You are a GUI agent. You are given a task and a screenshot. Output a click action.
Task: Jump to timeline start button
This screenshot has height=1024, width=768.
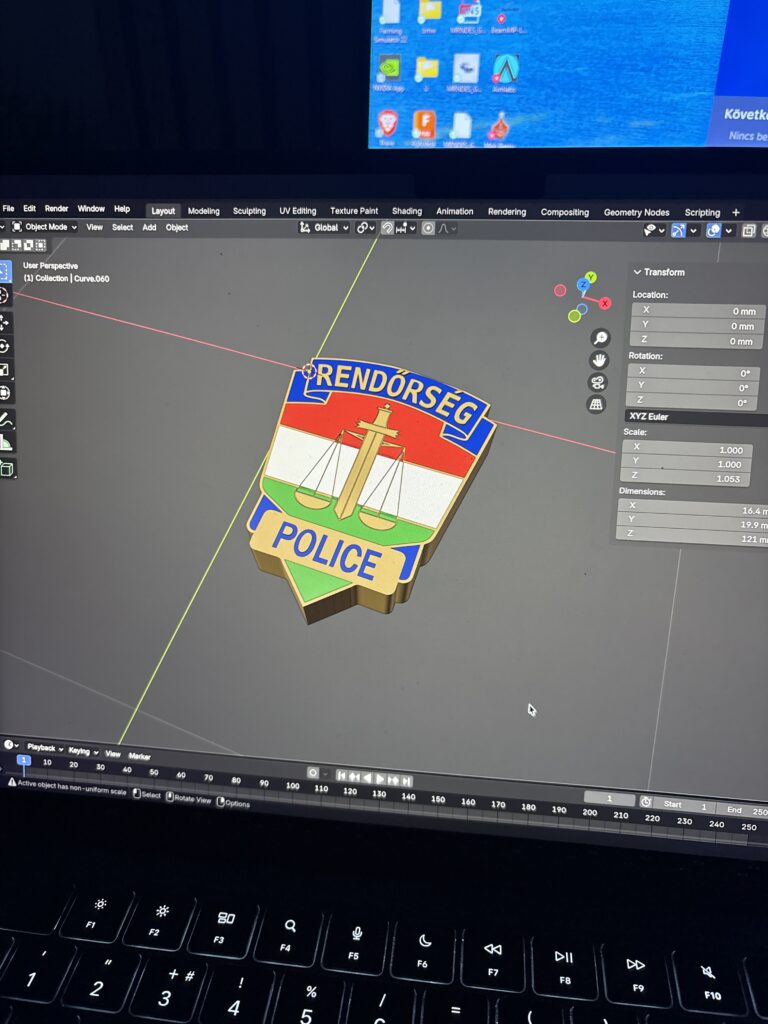pos(341,776)
